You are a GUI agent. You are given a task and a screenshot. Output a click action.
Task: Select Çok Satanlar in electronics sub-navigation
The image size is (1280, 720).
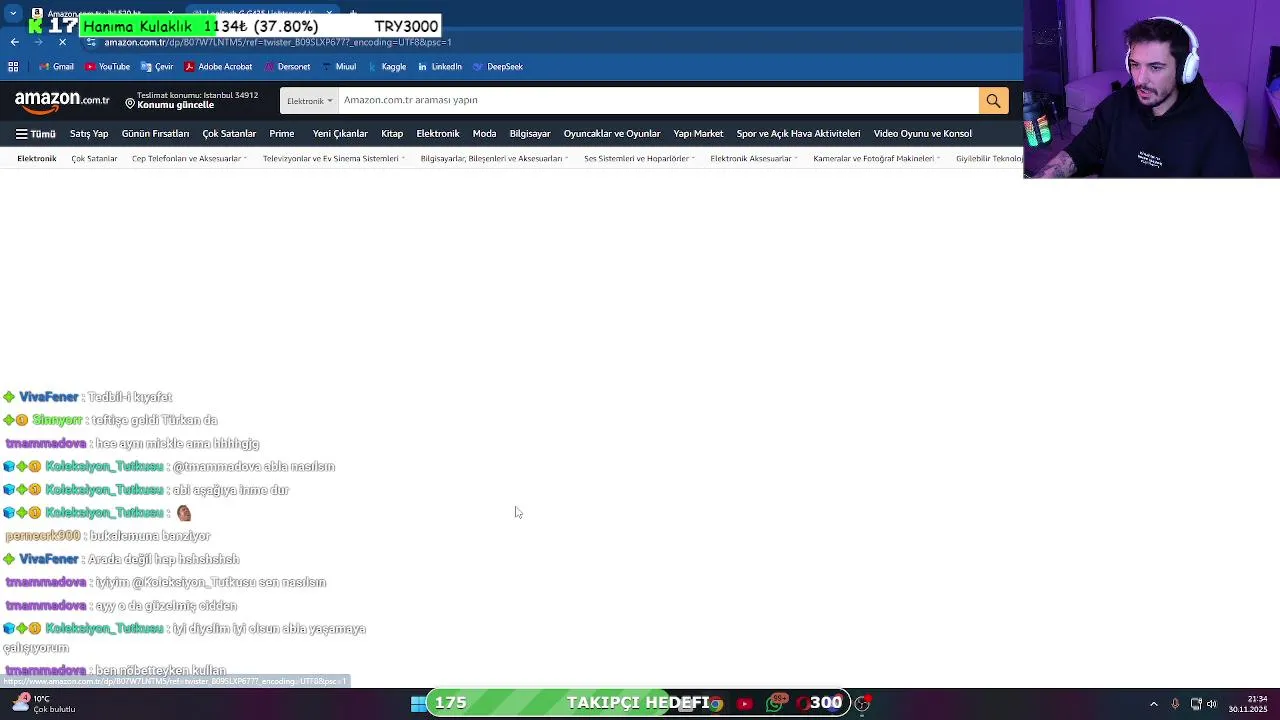[94, 159]
